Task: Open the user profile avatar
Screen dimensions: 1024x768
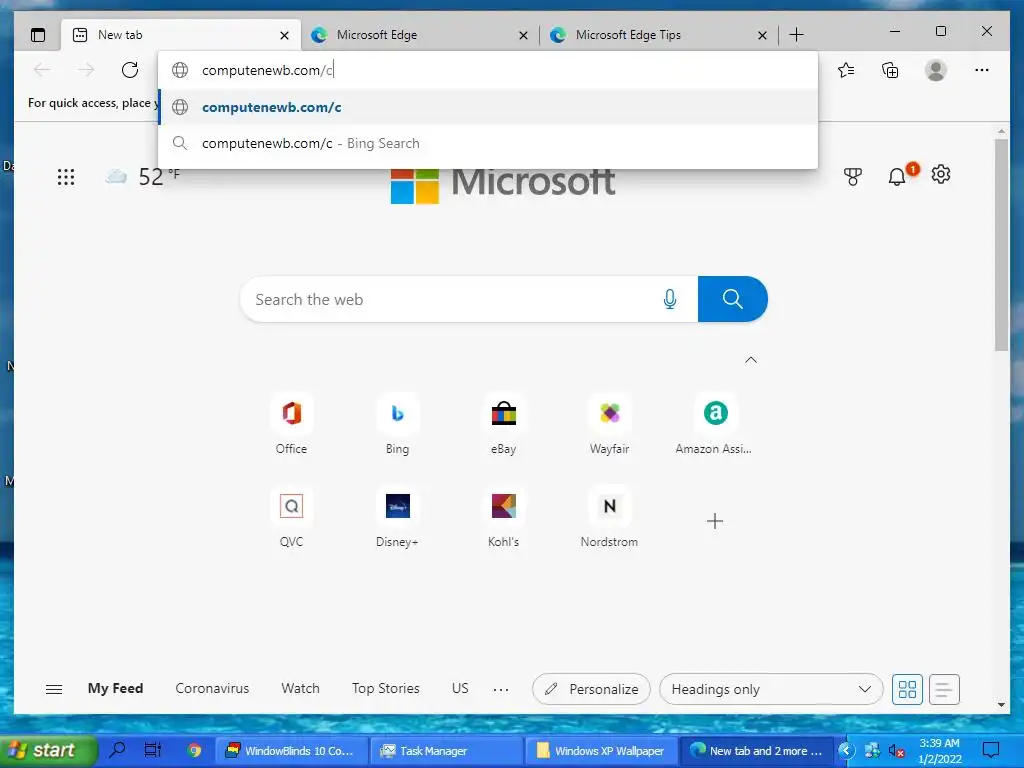Action: point(936,70)
